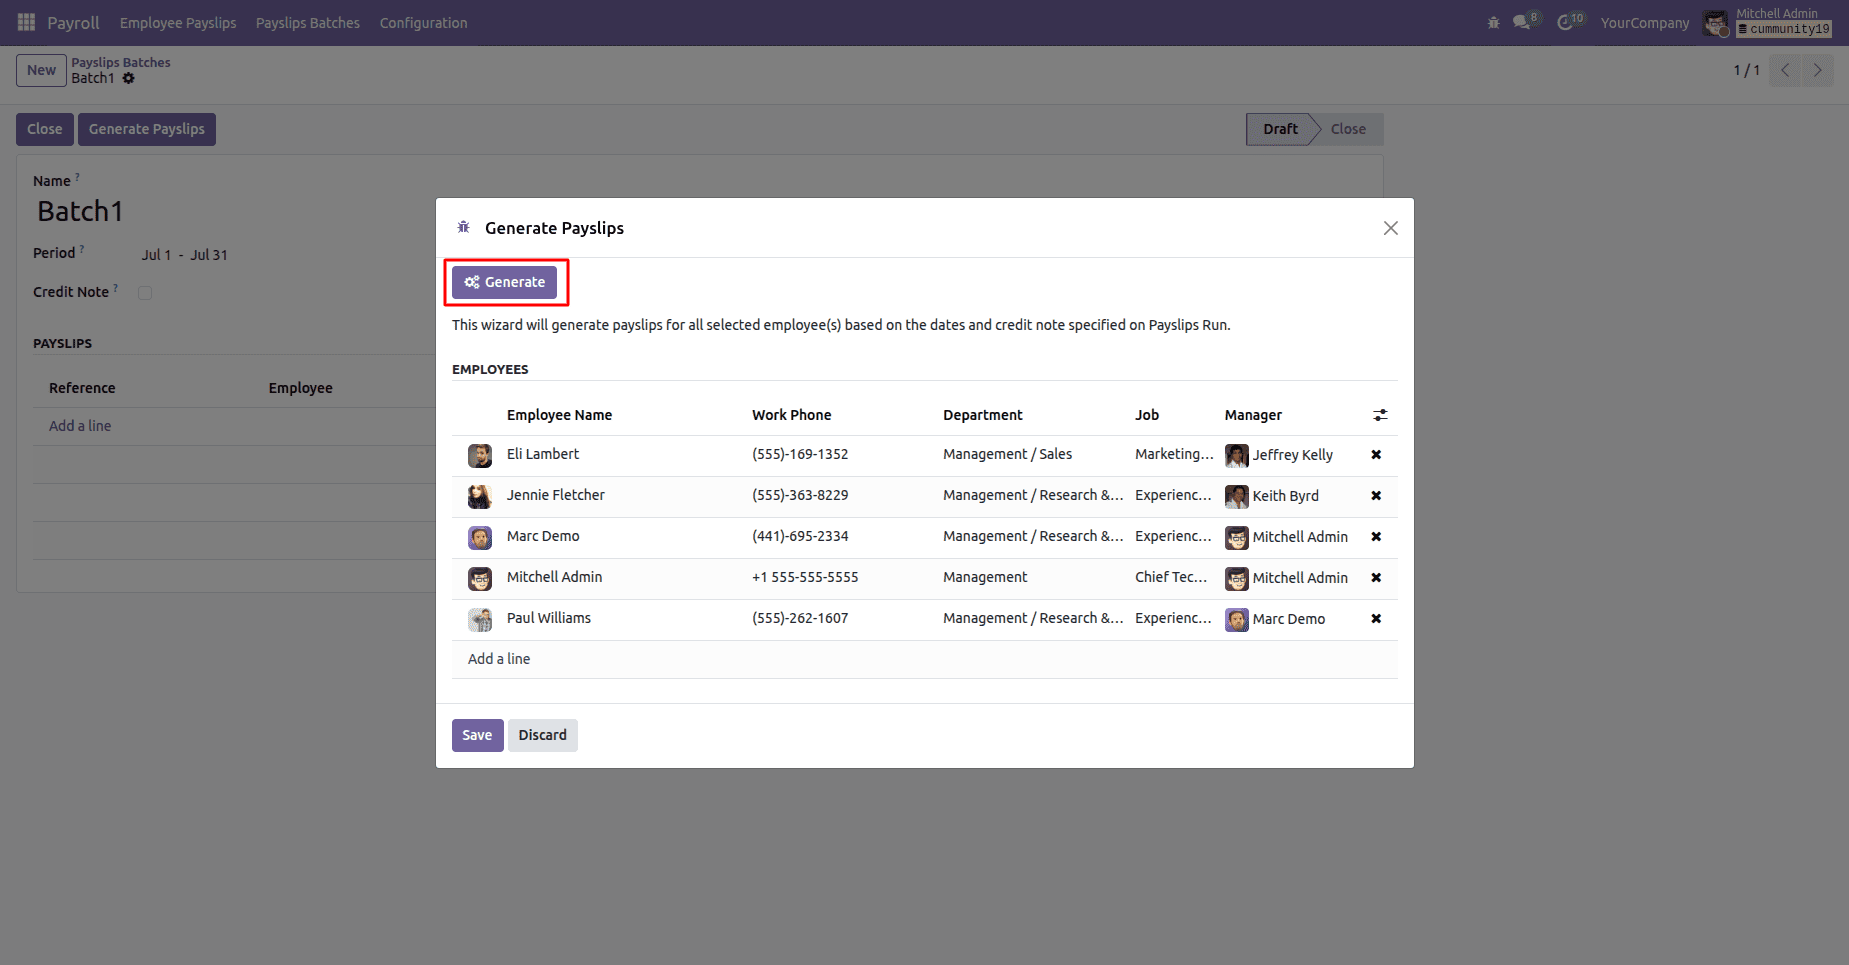Open Payslips Batches breadcrumb link
Screen dimensions: 1849x965
[121, 62]
